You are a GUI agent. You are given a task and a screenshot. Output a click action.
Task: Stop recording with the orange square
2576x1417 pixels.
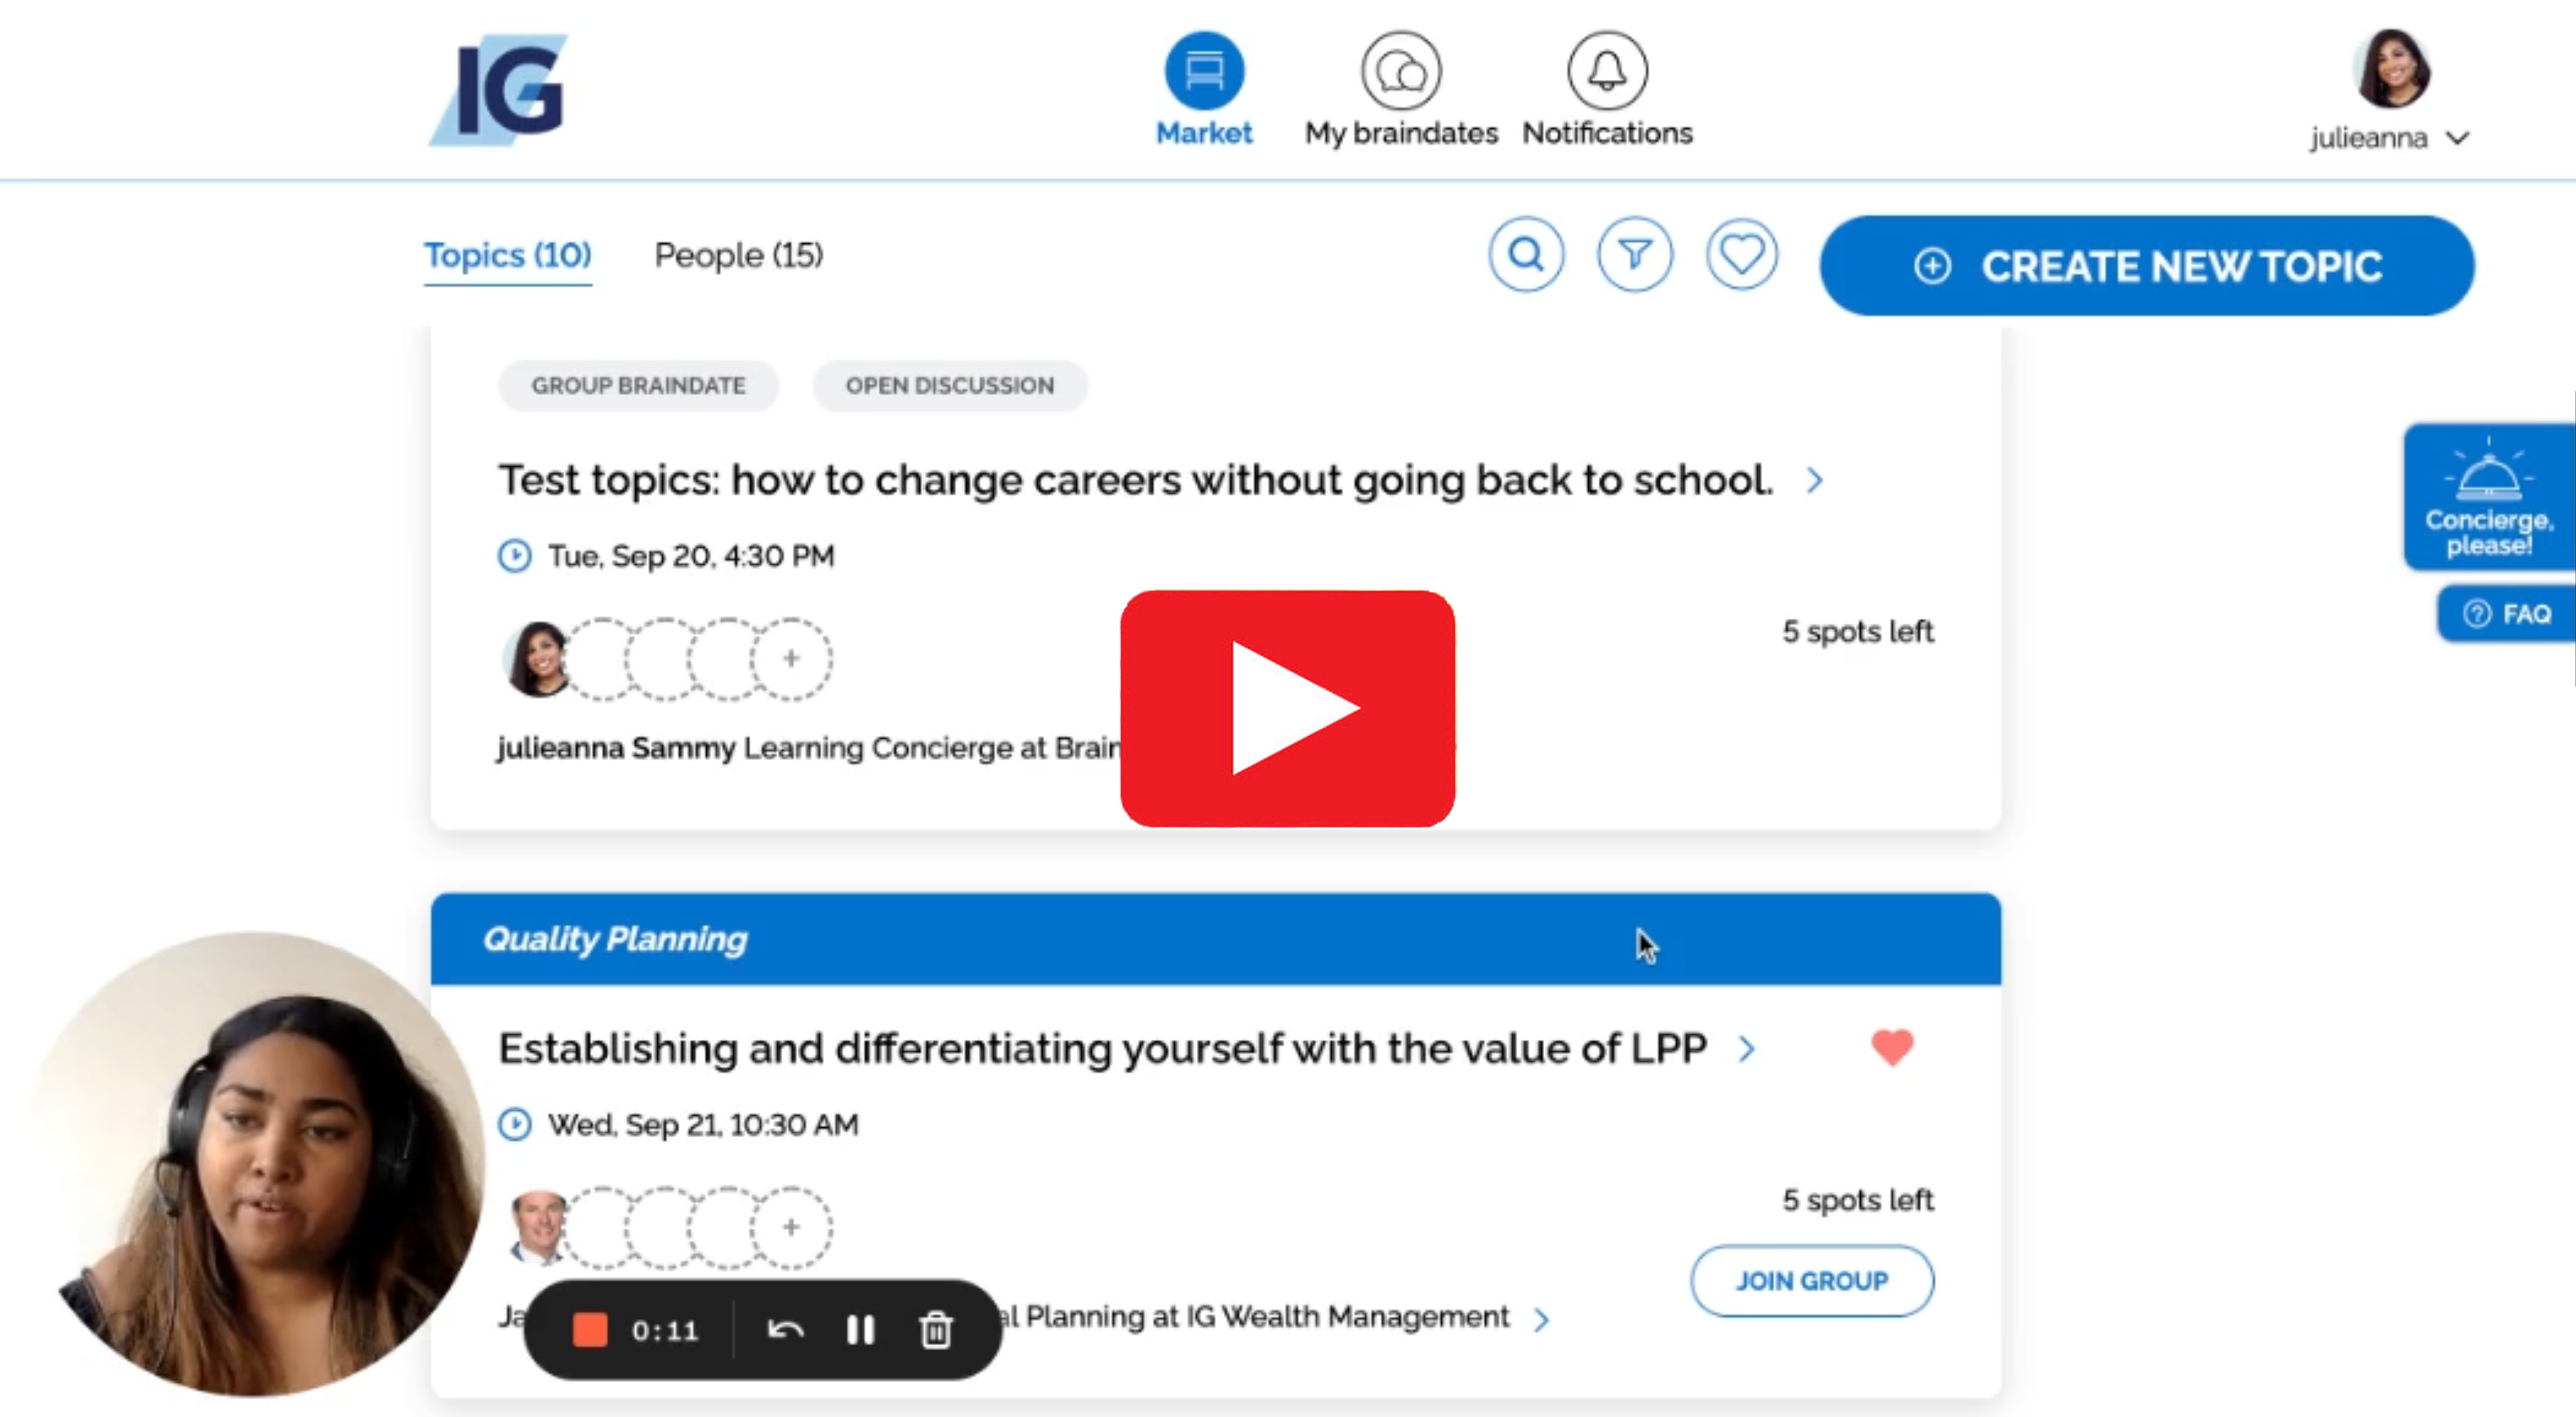click(x=590, y=1330)
